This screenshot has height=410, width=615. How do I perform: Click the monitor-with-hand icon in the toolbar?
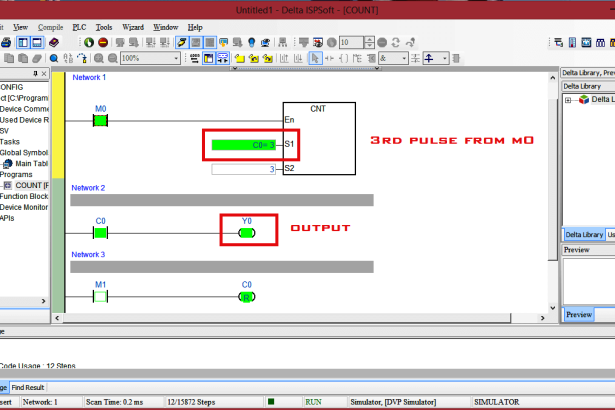(224, 42)
